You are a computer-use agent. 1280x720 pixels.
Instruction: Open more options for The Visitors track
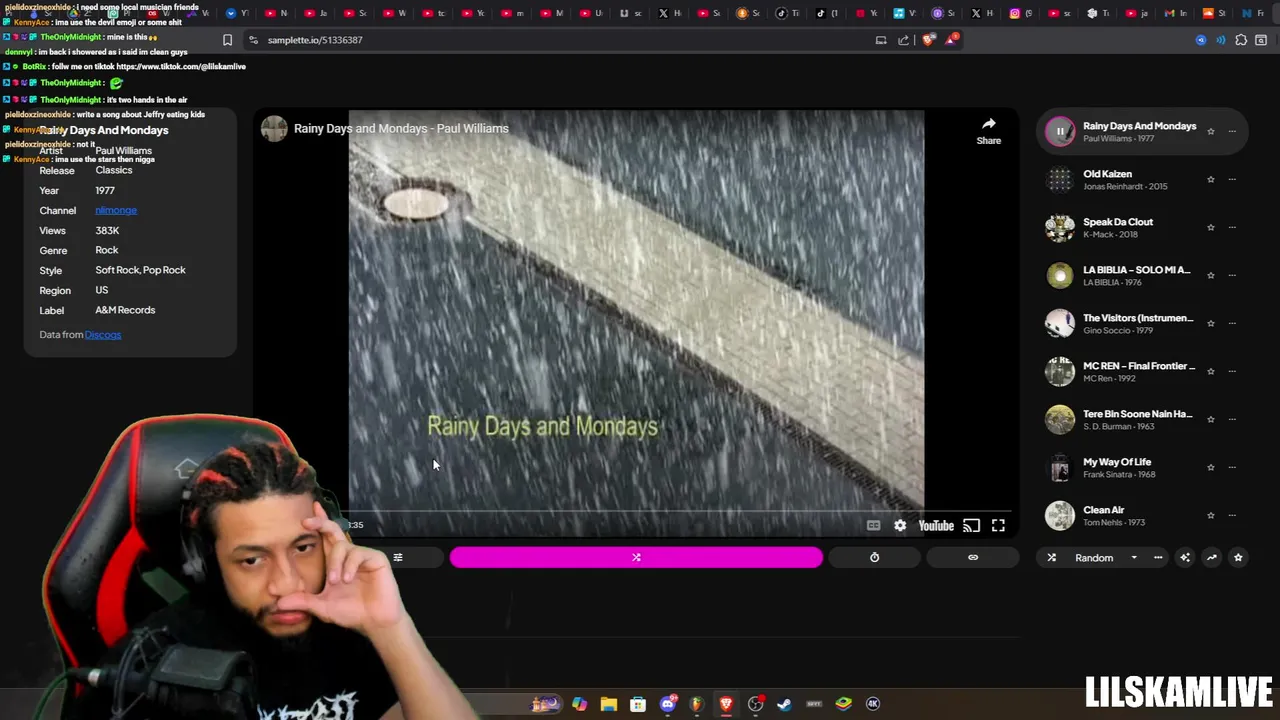(x=1232, y=323)
